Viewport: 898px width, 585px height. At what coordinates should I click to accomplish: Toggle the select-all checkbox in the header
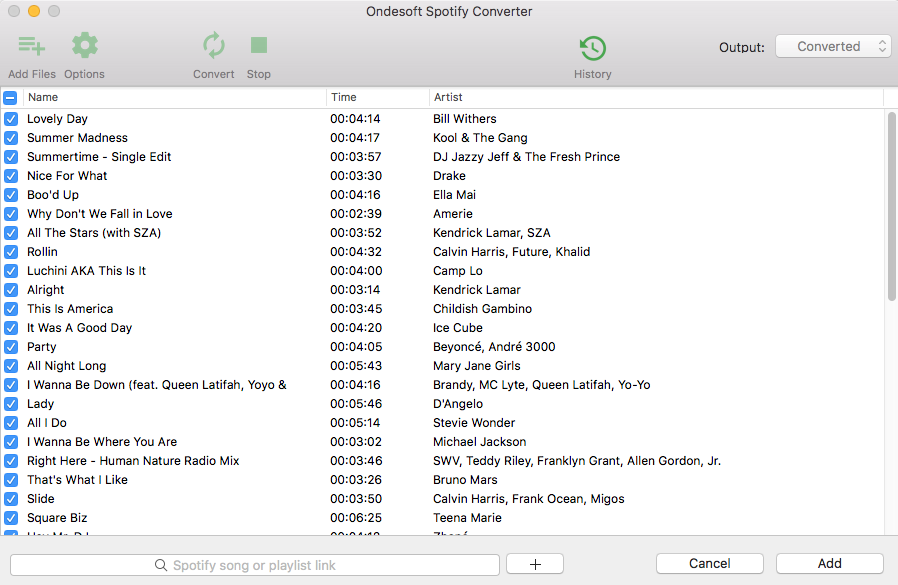10,98
